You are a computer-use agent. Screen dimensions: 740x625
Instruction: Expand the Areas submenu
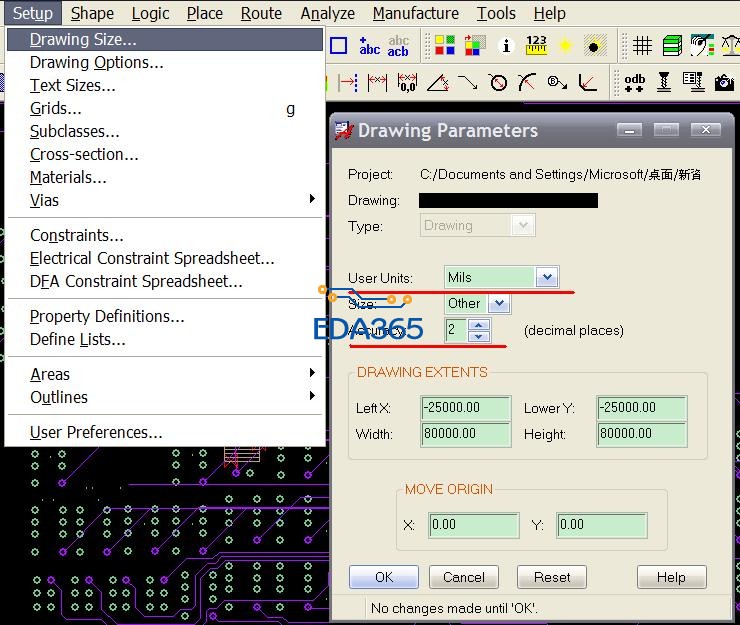(165, 374)
